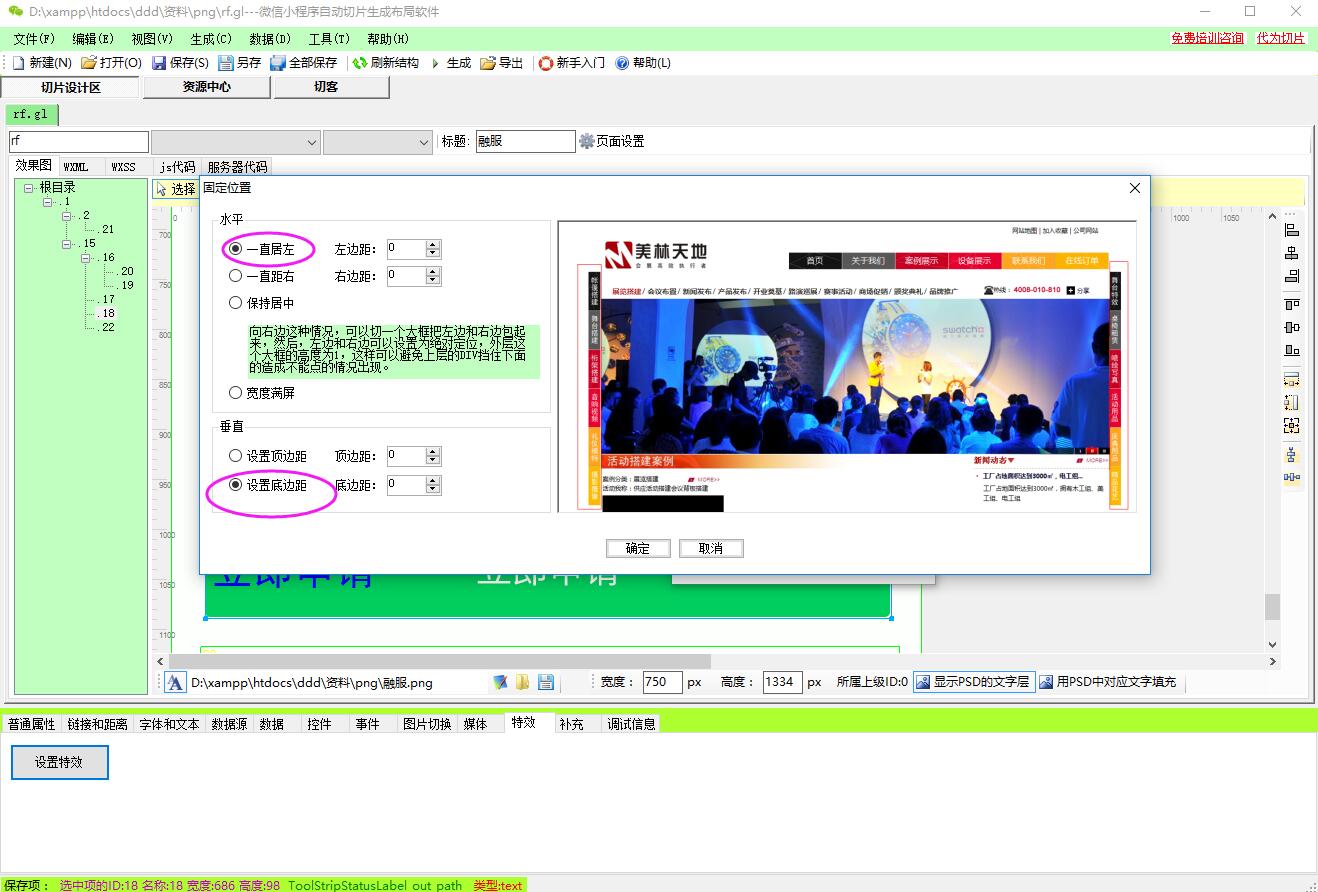Click the text 'A' icon beside the PNG path
The width and height of the screenshot is (1318, 892).
point(175,682)
